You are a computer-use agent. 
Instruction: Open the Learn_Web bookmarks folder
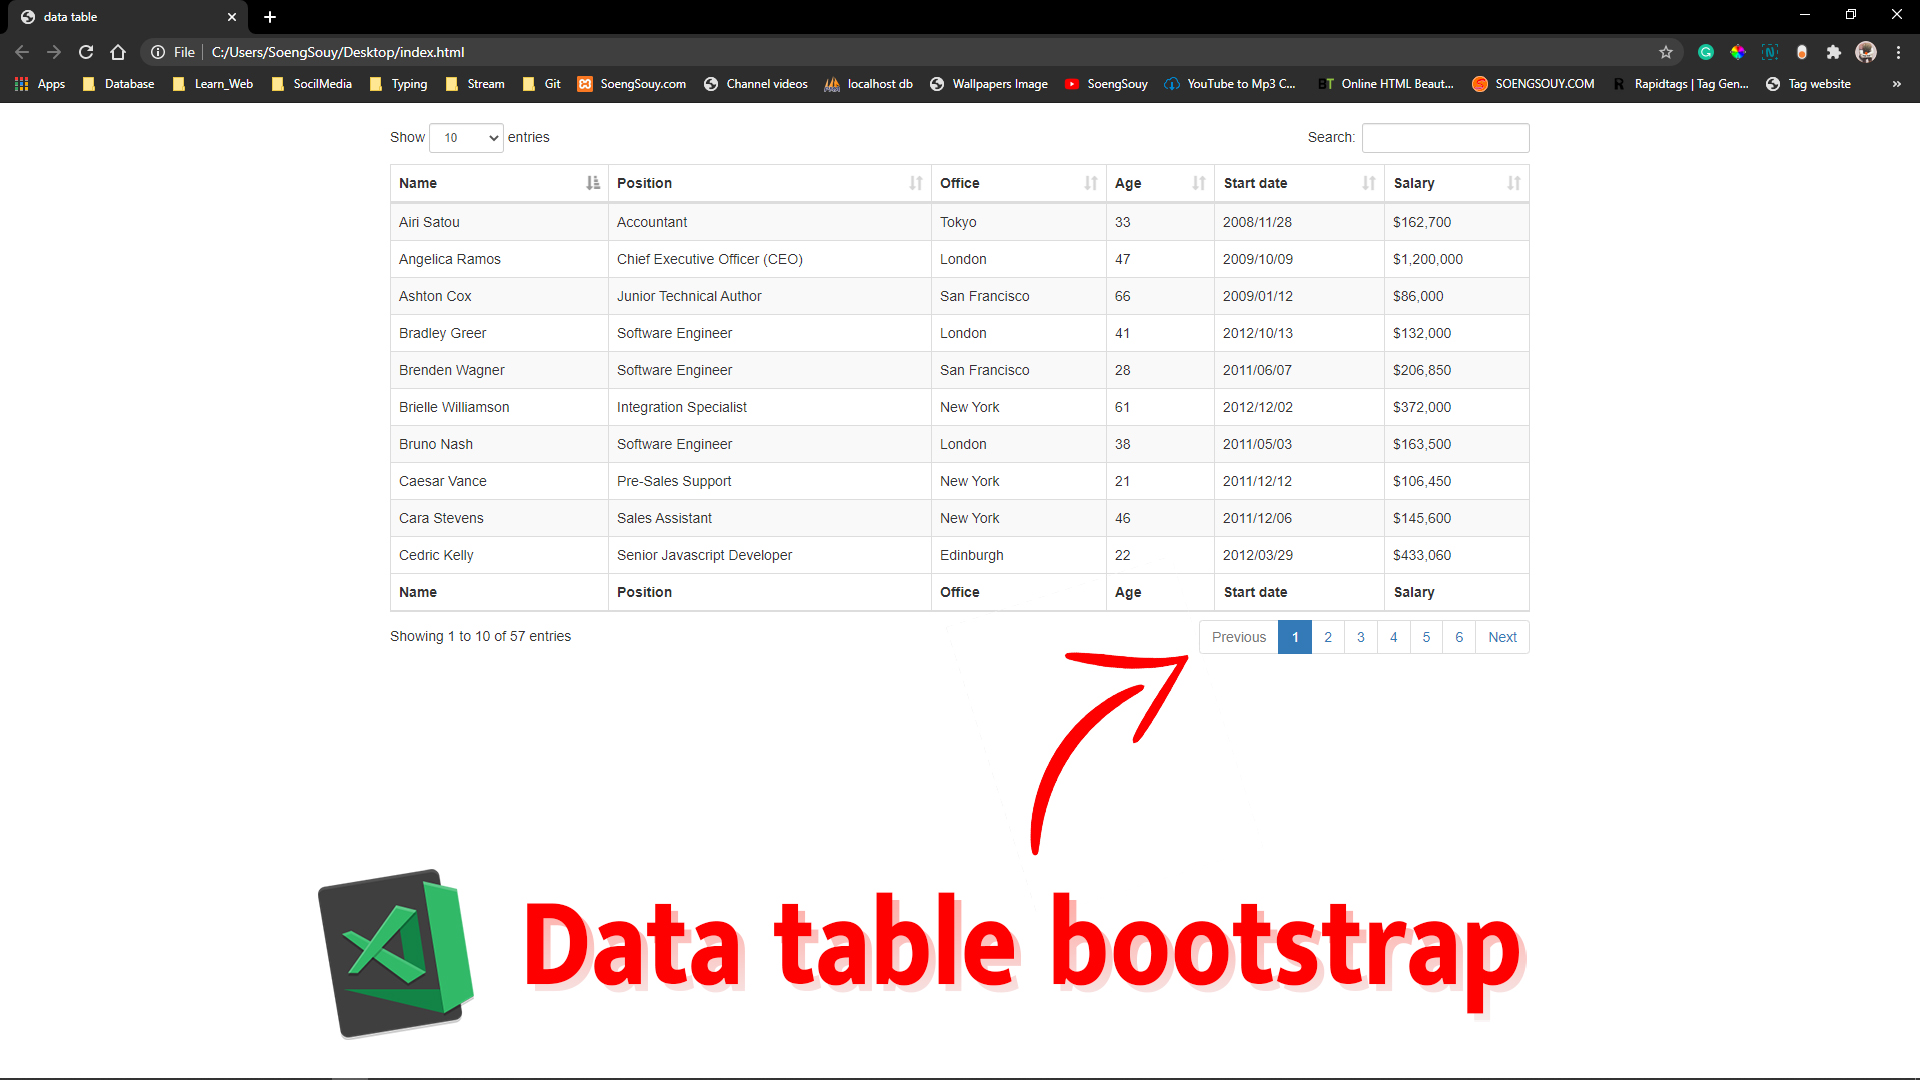click(x=222, y=84)
